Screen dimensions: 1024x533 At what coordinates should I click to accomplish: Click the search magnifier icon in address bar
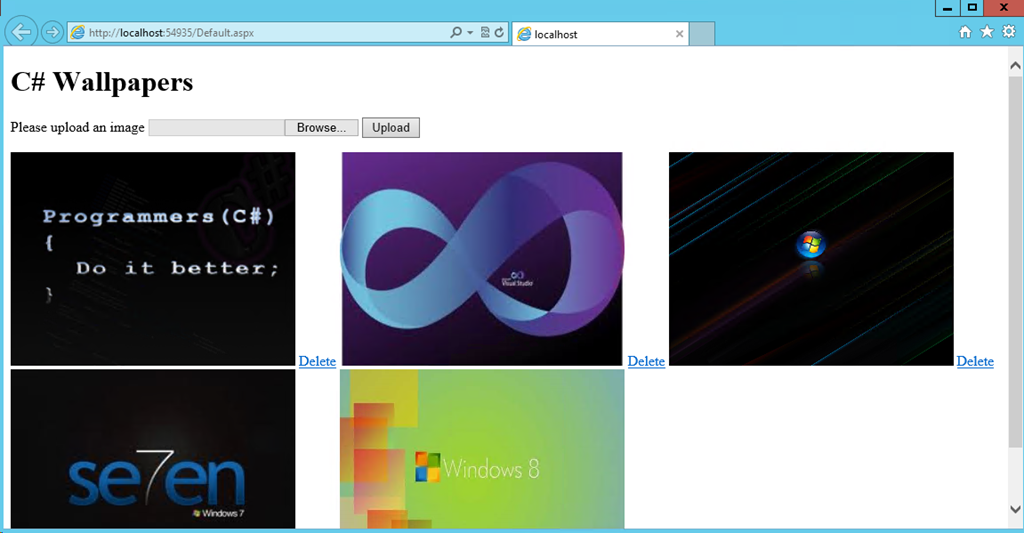click(456, 33)
